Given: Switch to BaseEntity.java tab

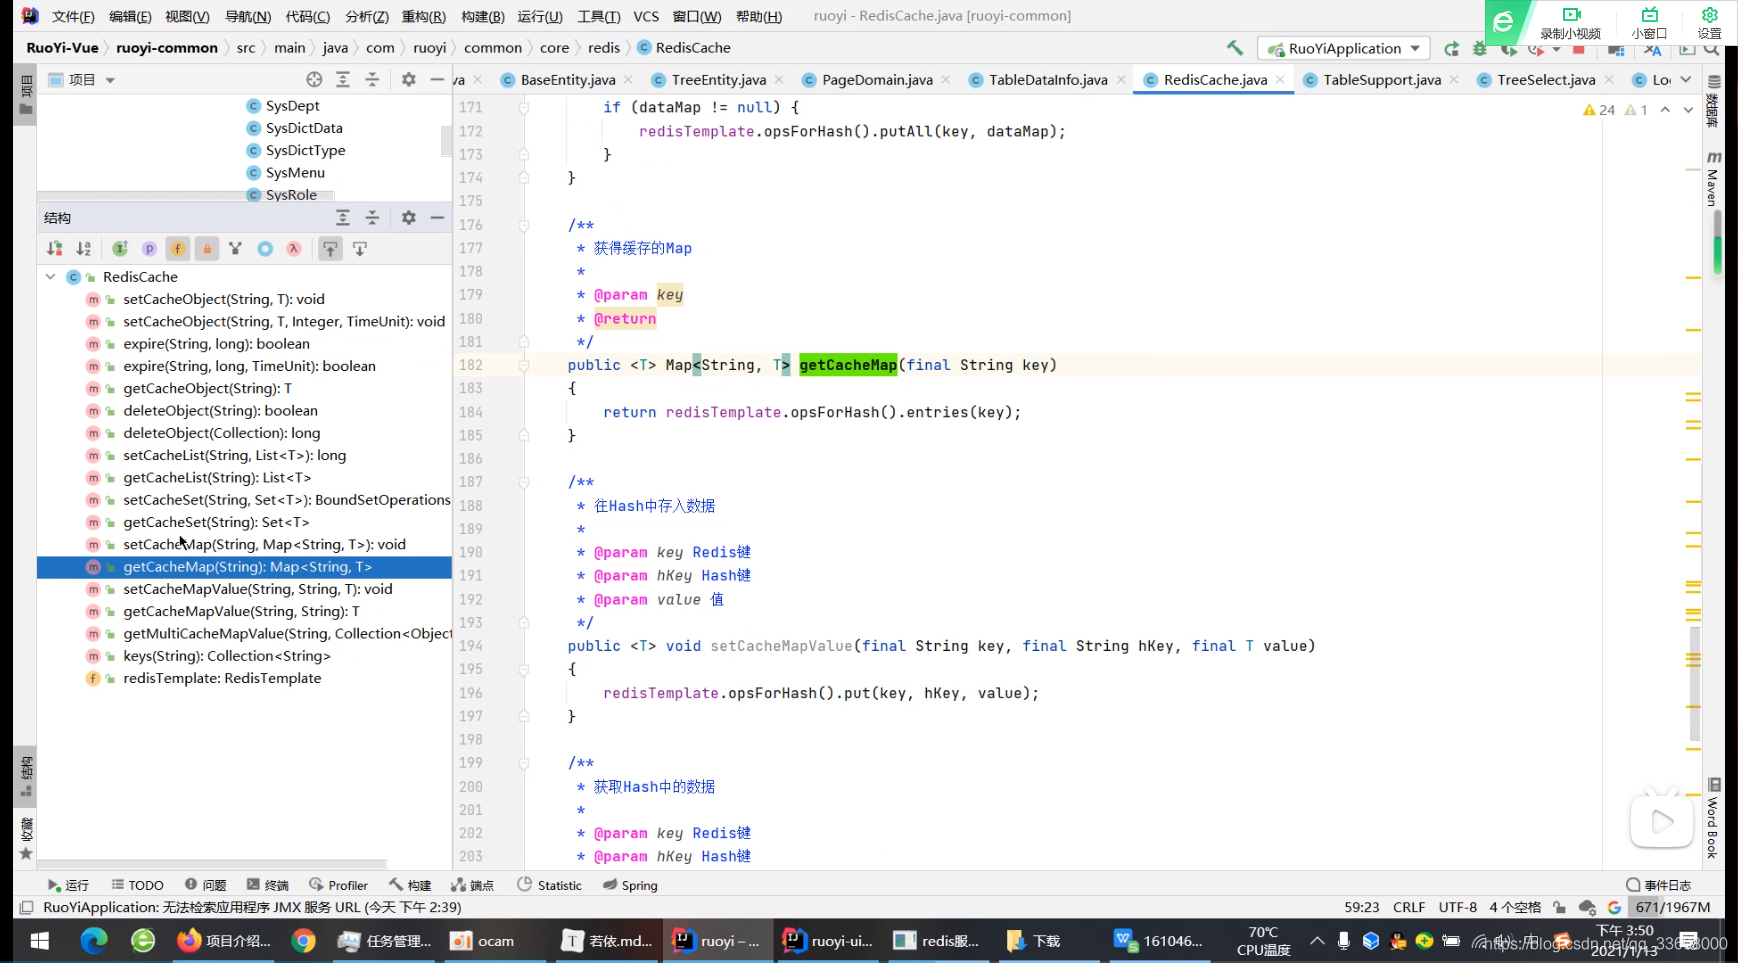Looking at the screenshot, I should 567,79.
